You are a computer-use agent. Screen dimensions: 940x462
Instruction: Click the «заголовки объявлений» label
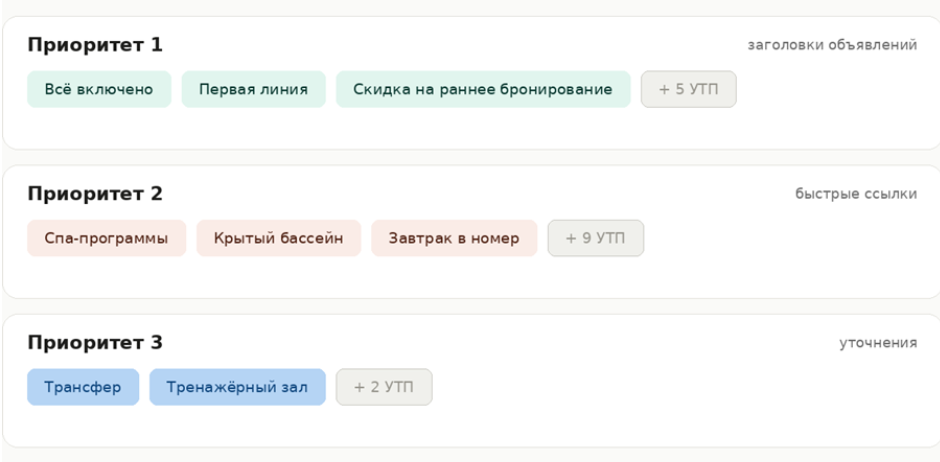pyautogui.click(x=832, y=45)
